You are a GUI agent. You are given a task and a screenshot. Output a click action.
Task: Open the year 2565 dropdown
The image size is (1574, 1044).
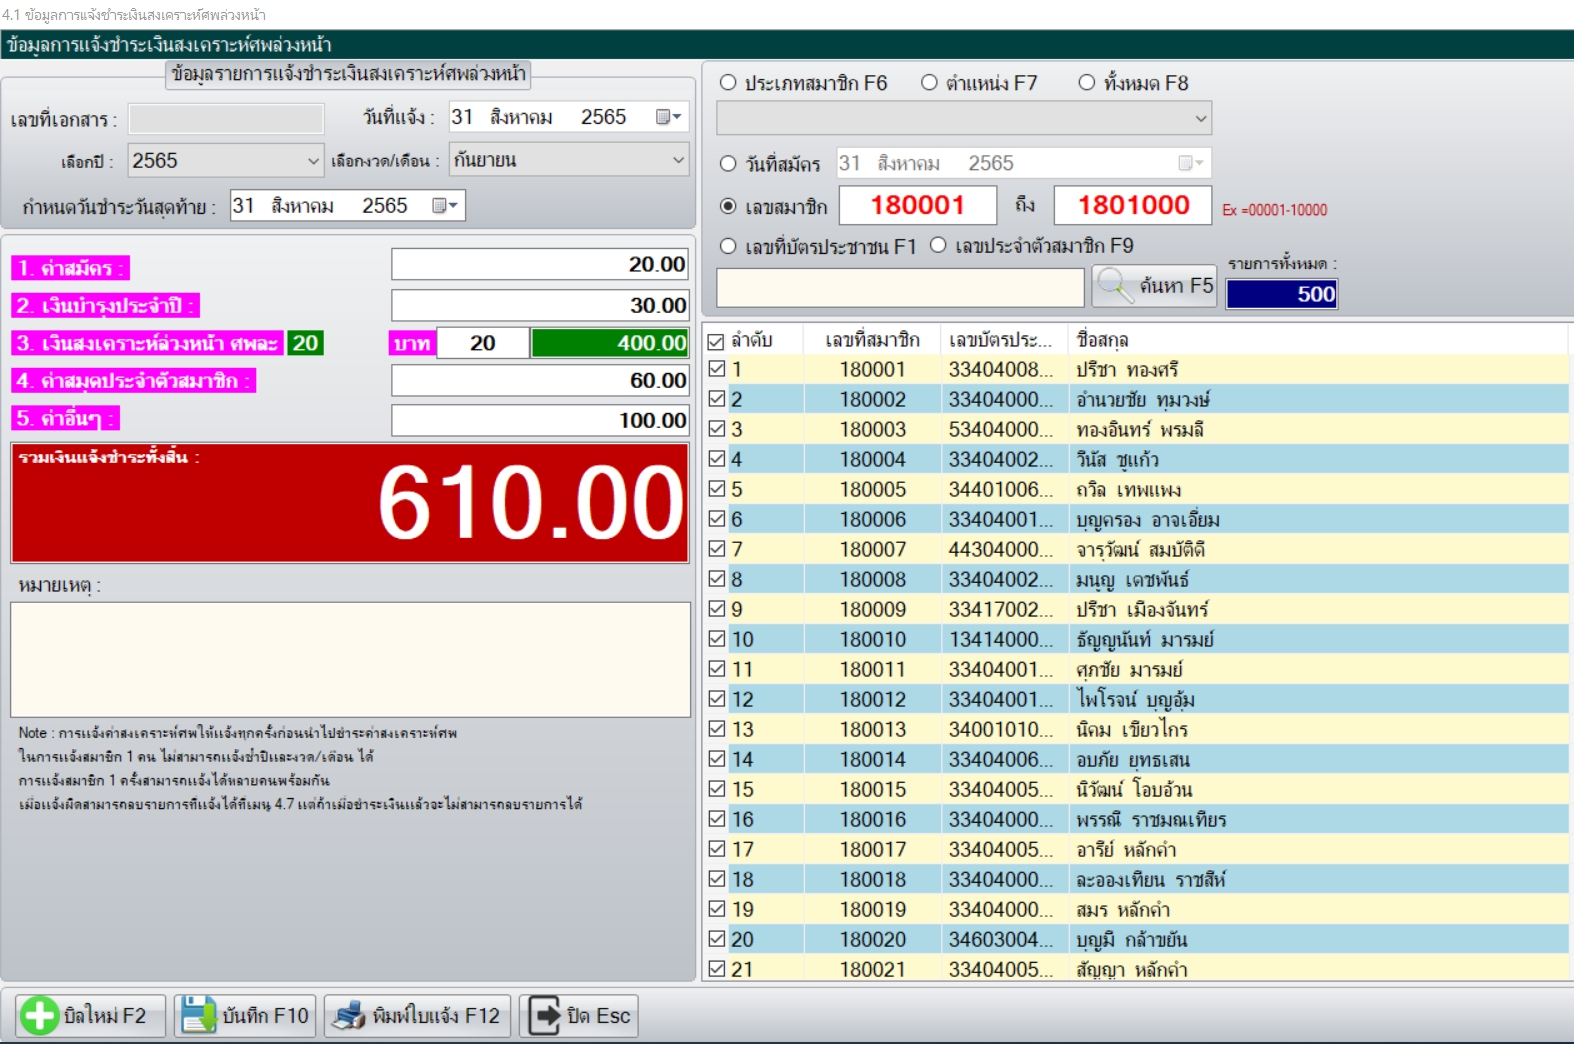tap(313, 161)
